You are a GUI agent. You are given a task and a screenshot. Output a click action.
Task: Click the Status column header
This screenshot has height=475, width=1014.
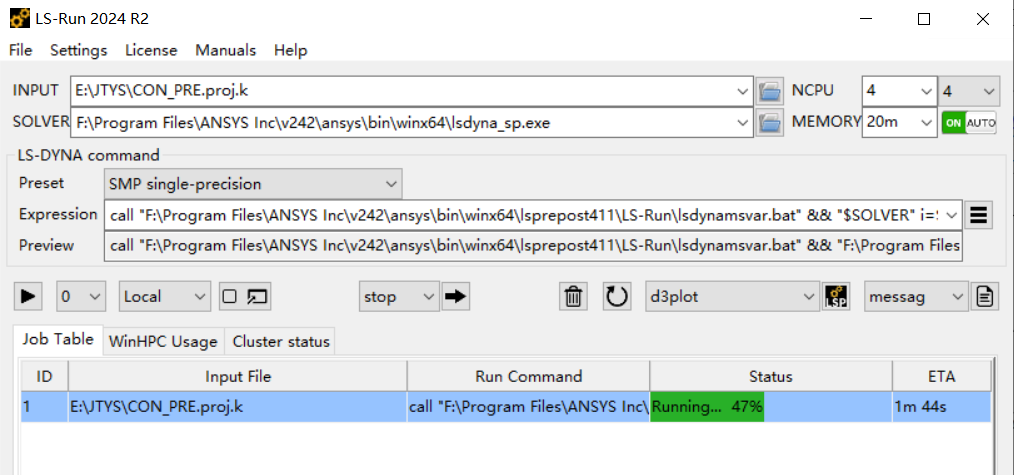tap(771, 376)
